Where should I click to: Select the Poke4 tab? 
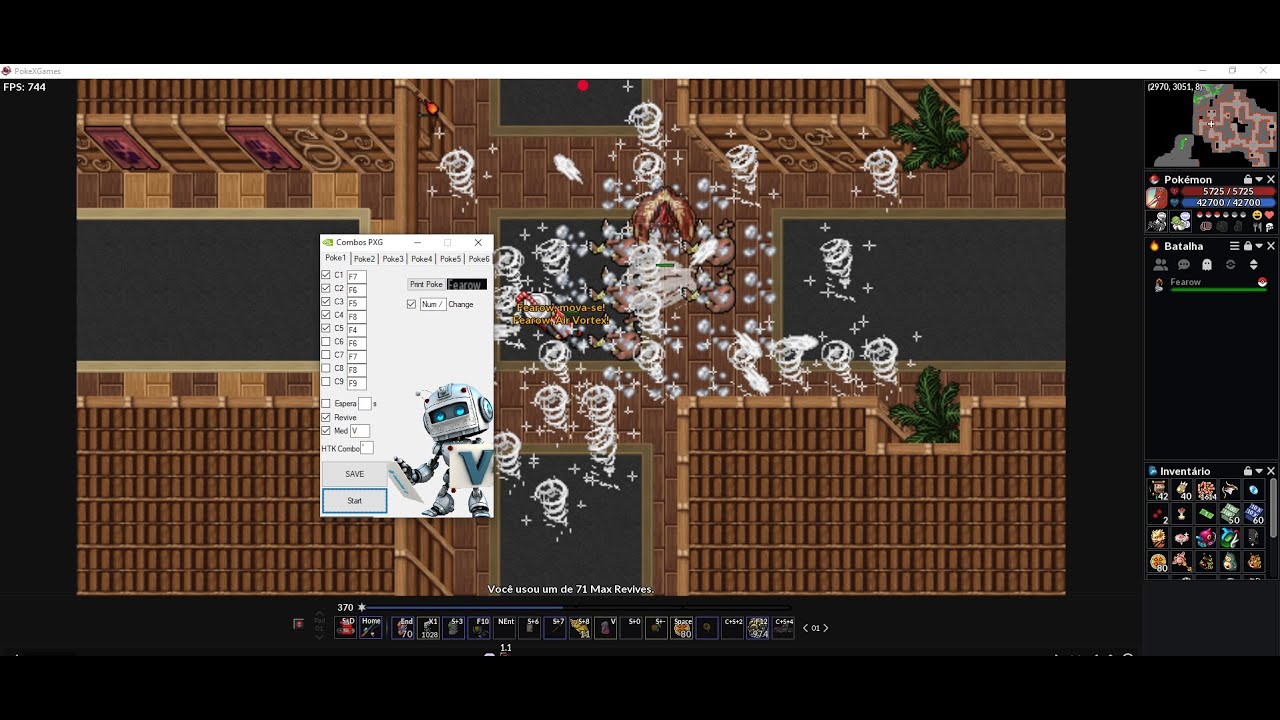(422, 259)
